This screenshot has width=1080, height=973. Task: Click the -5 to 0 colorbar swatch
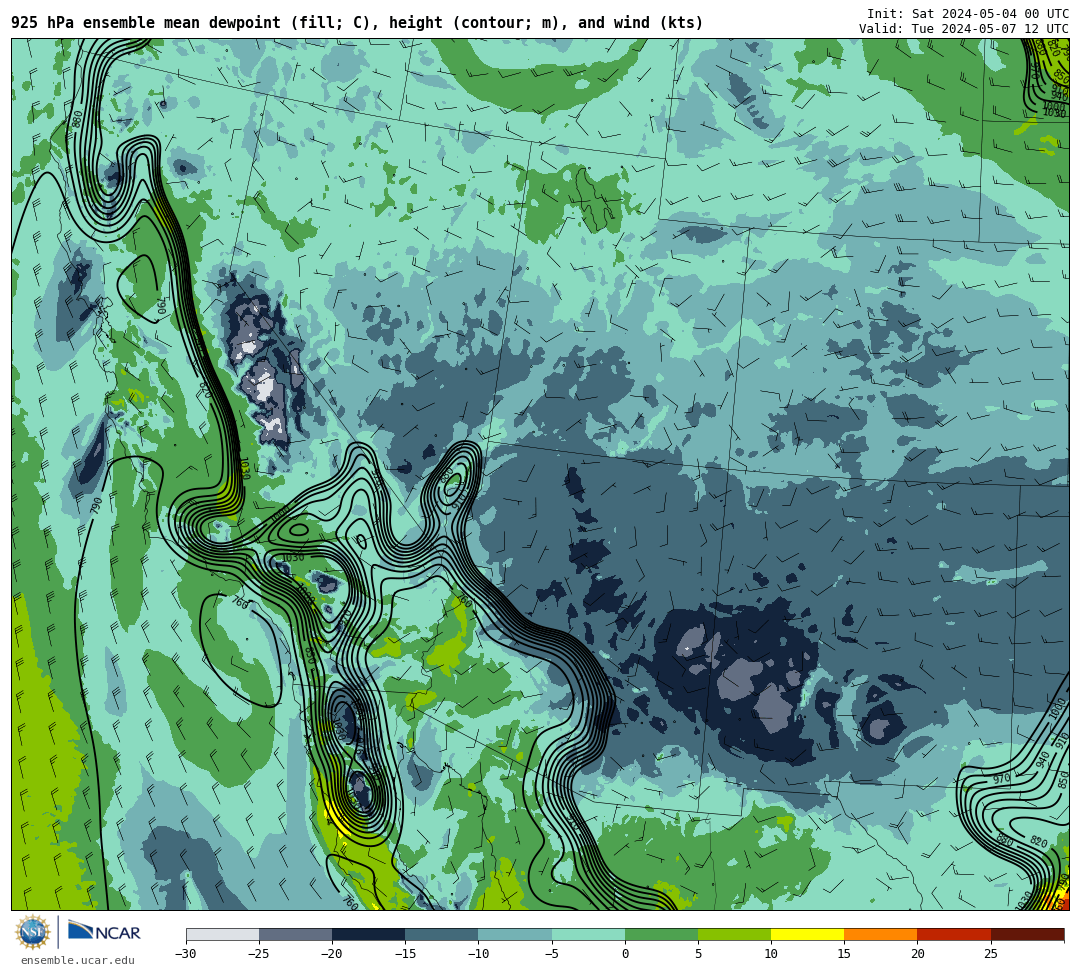point(588,934)
